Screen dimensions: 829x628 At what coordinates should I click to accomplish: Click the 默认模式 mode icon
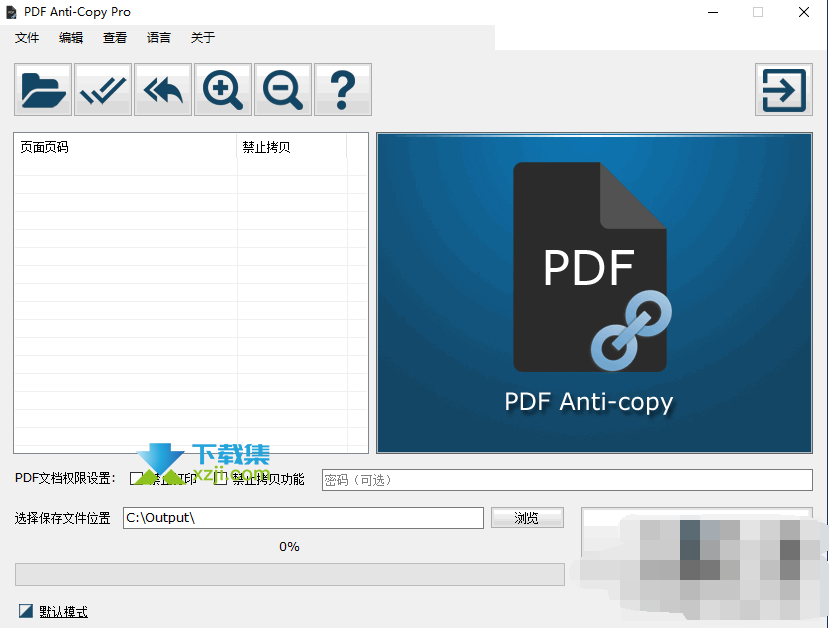pos(26,611)
